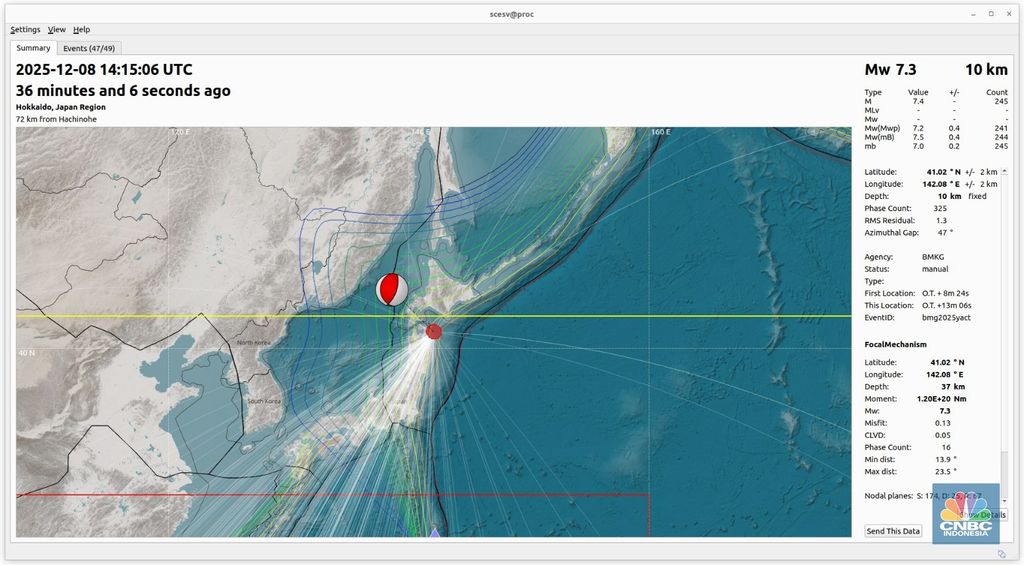Close the scesv@proc window

[1008, 13]
